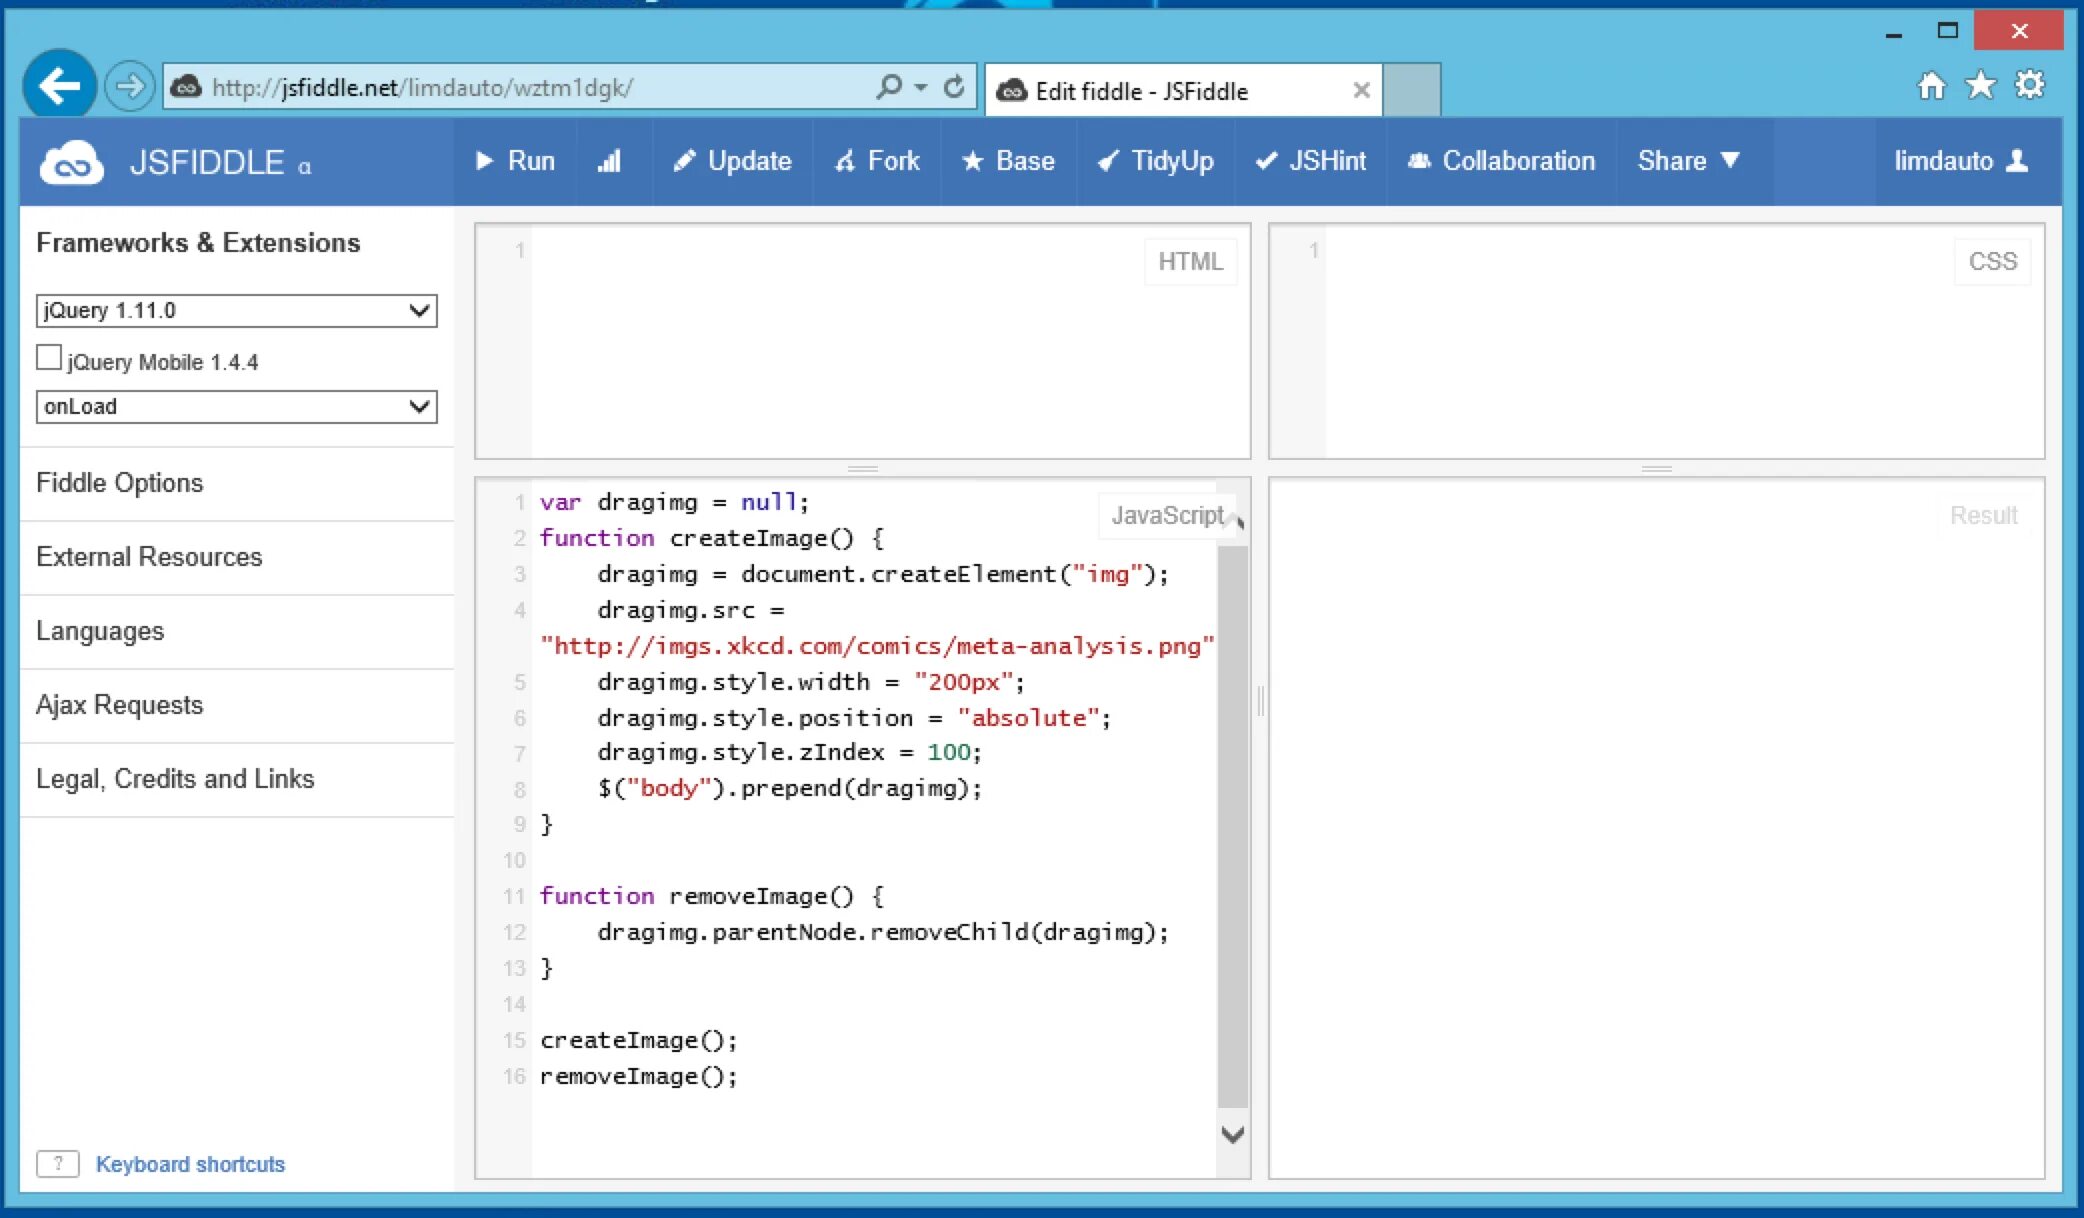Open browser settings with the gear icon

pyautogui.click(x=2030, y=86)
